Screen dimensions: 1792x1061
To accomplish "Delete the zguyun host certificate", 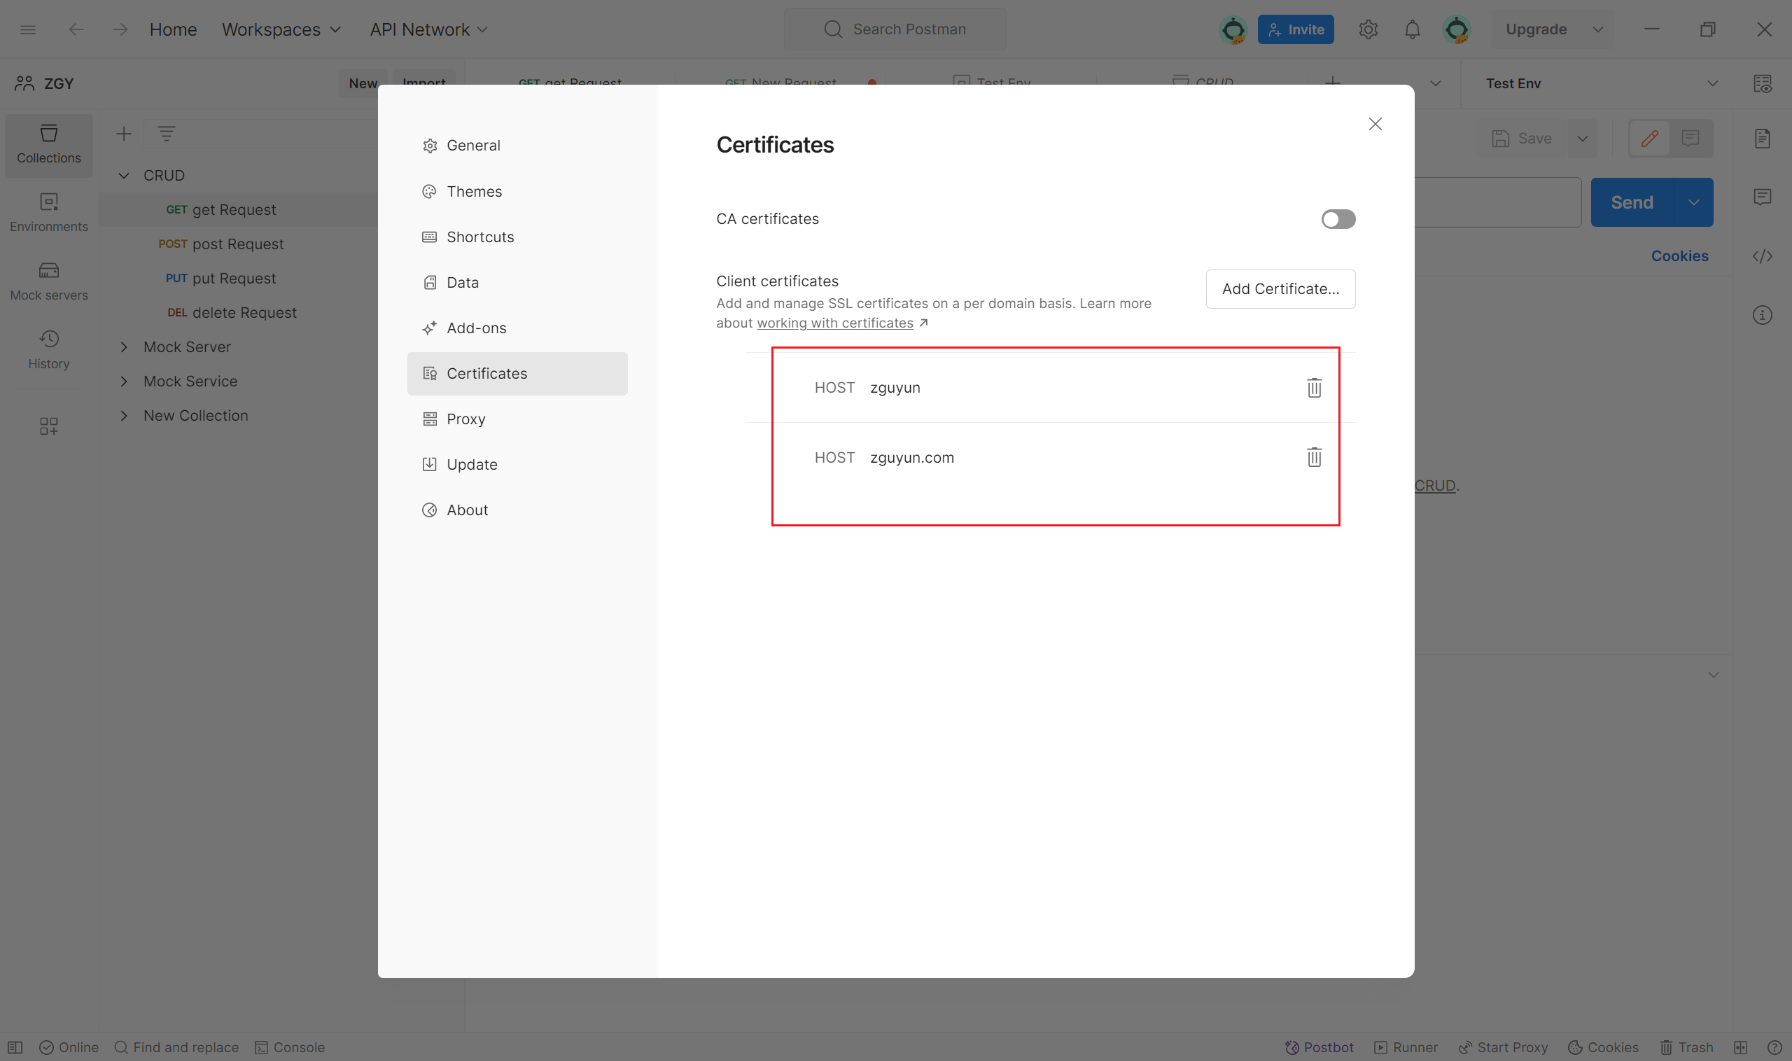I will (x=1314, y=388).
